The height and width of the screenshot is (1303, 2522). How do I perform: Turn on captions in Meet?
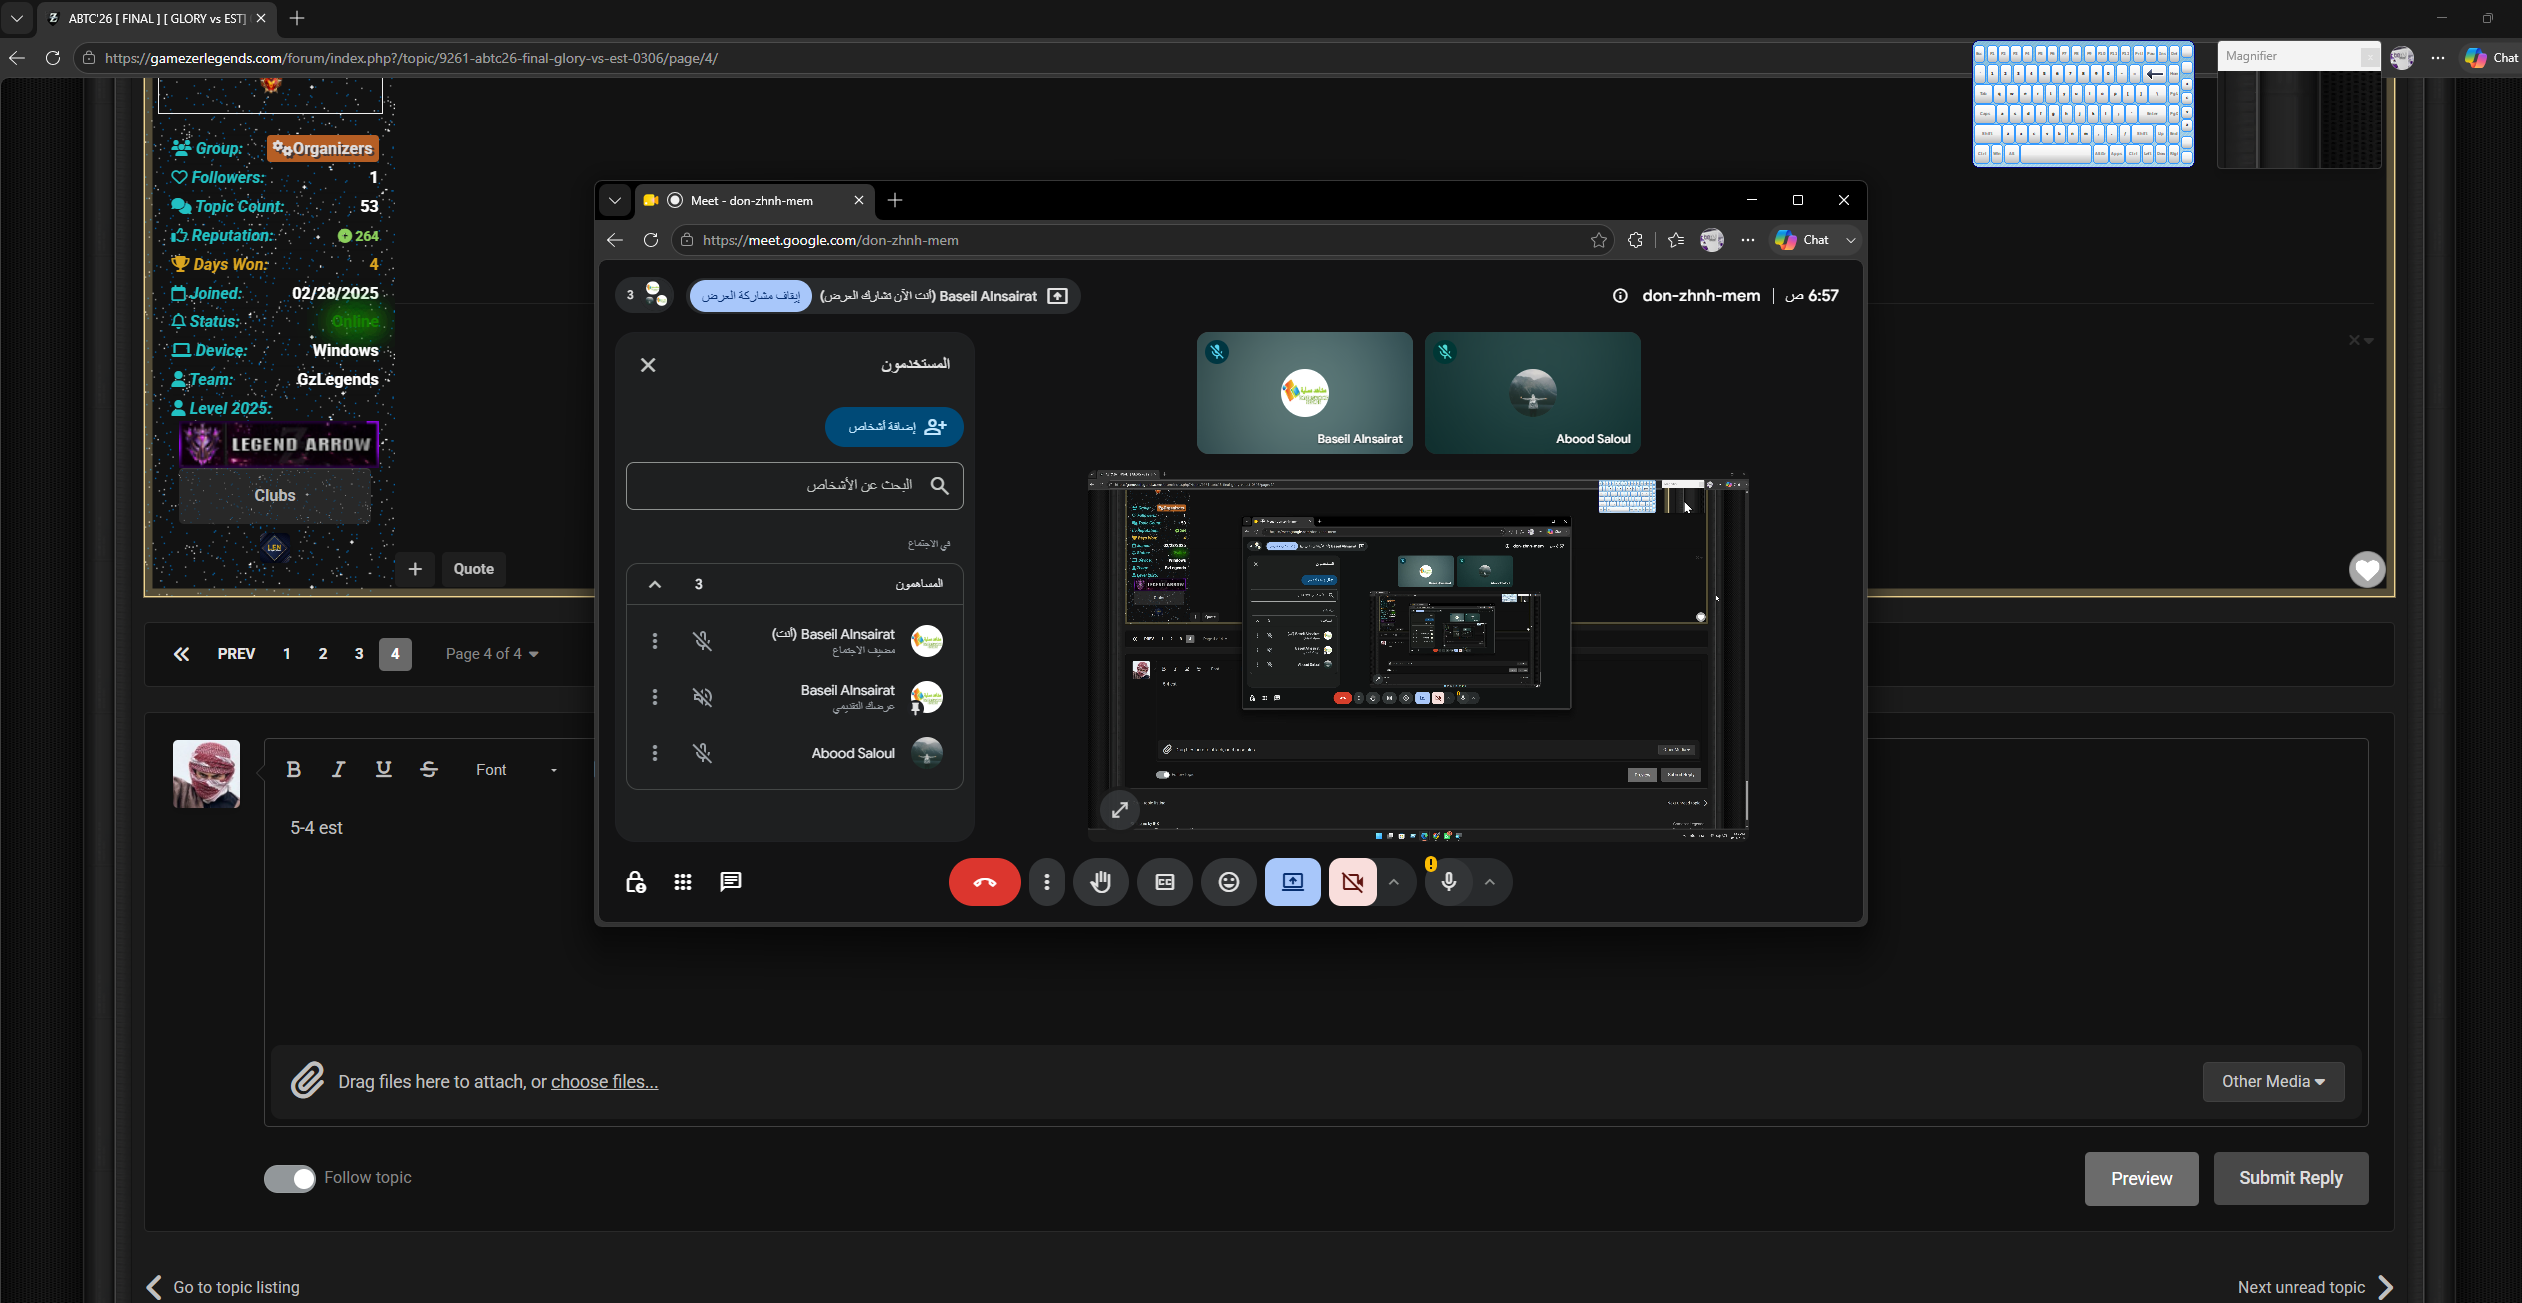(x=1165, y=882)
